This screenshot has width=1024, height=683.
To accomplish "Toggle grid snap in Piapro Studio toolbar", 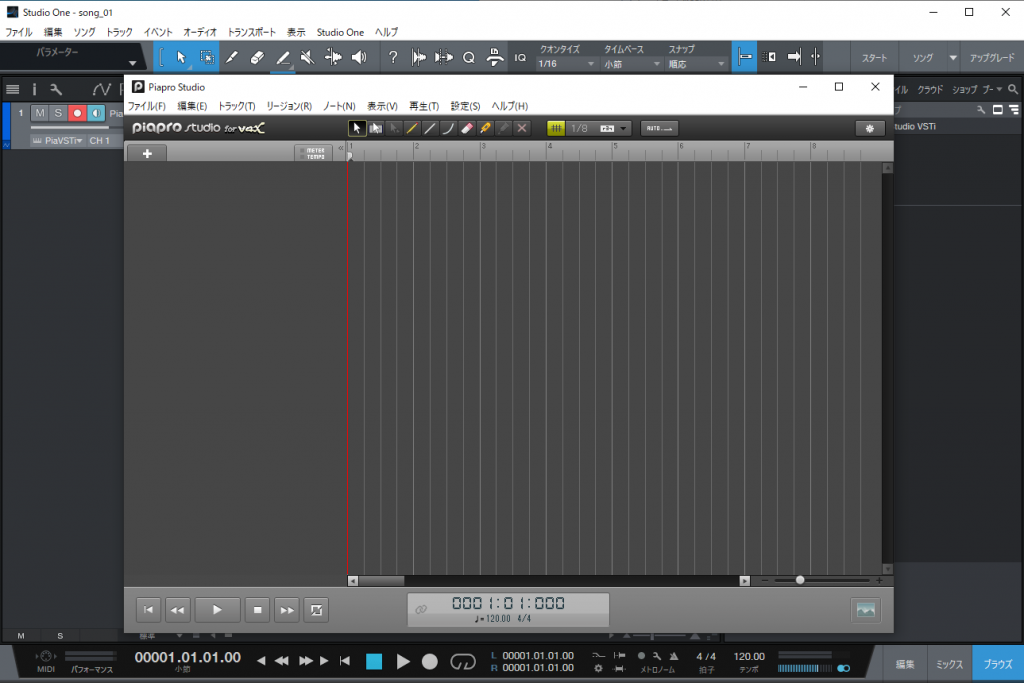I will 556,128.
